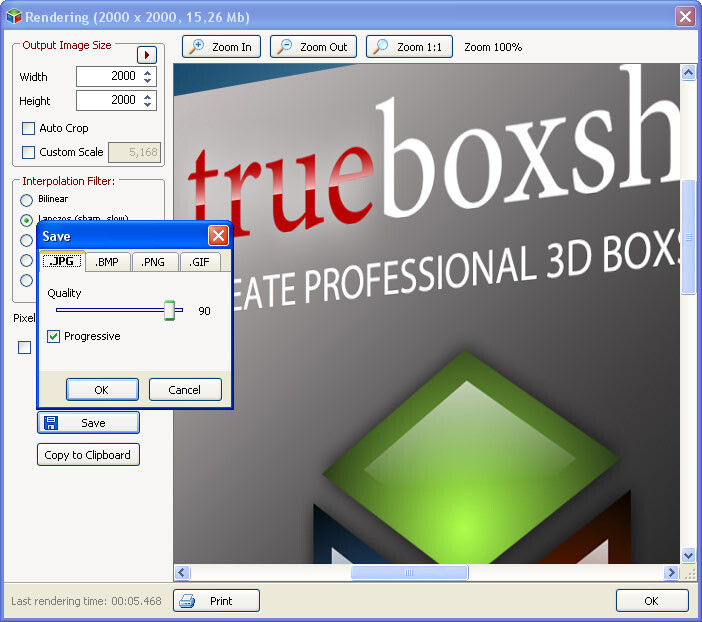Screen dimensions: 702x622
Task: Close the Save dialog with red X
Action: click(218, 236)
